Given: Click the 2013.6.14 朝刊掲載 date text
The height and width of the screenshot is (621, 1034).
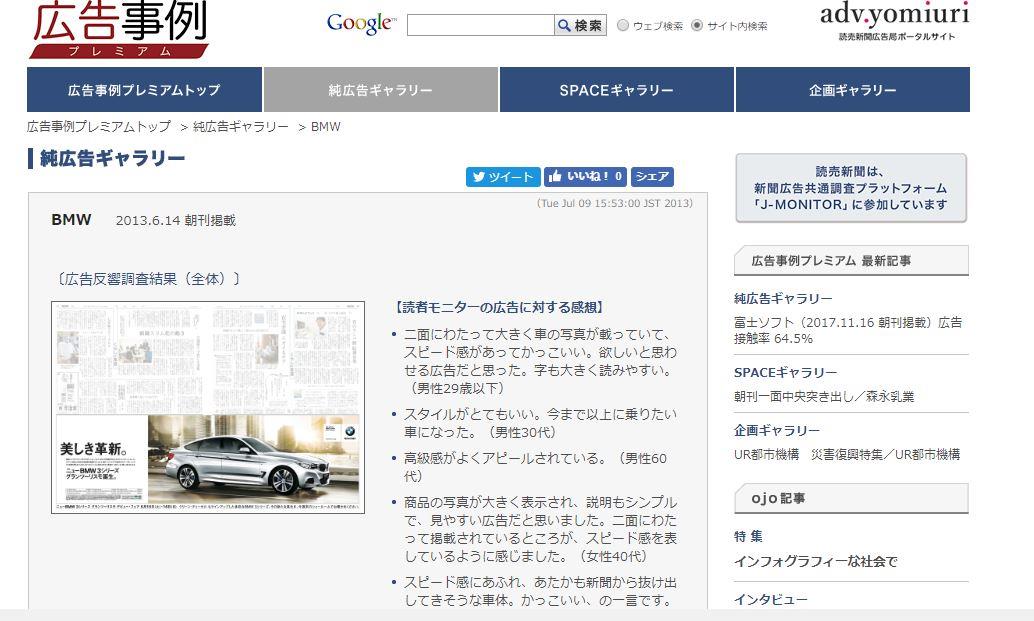Looking at the screenshot, I should point(175,220).
